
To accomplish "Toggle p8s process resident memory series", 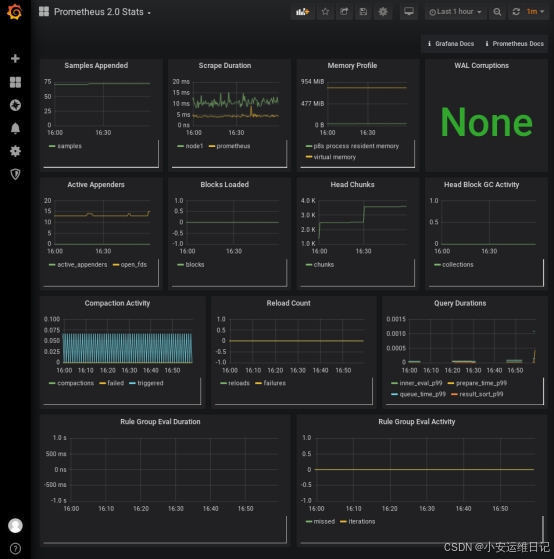I will click(x=356, y=146).
